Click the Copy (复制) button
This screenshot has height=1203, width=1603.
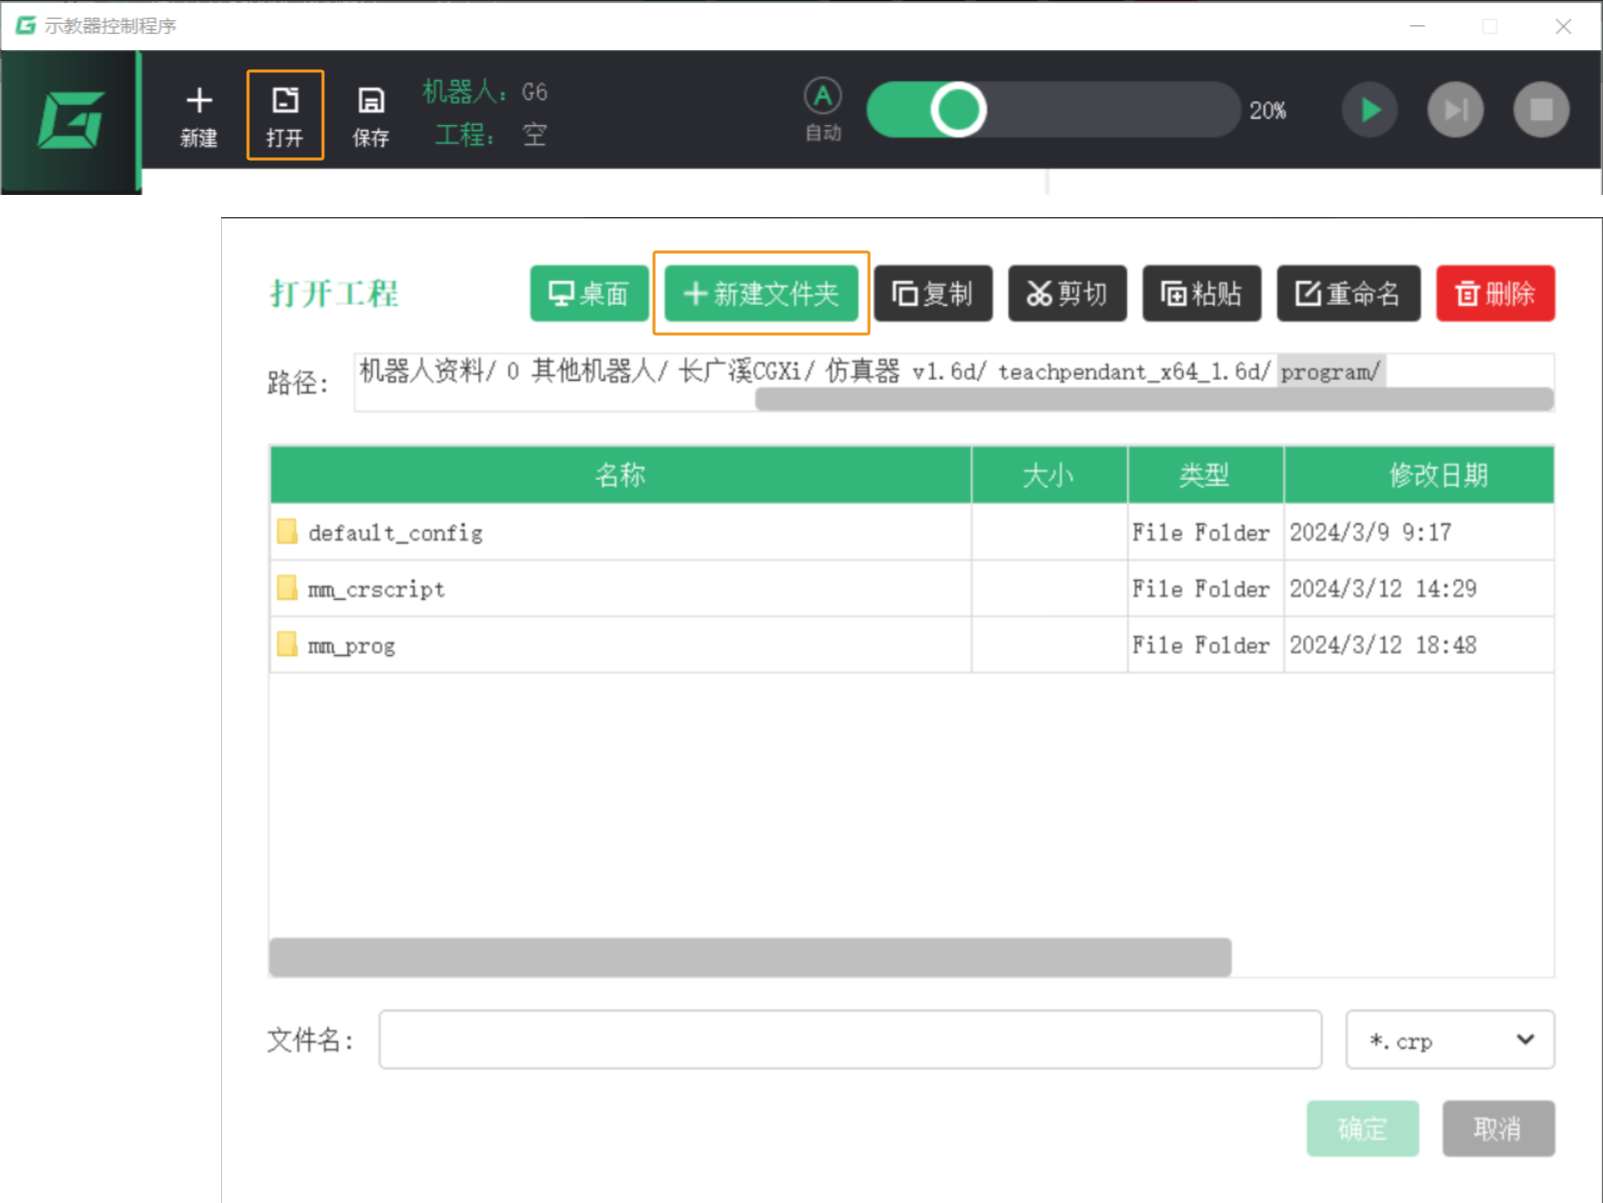pos(933,294)
